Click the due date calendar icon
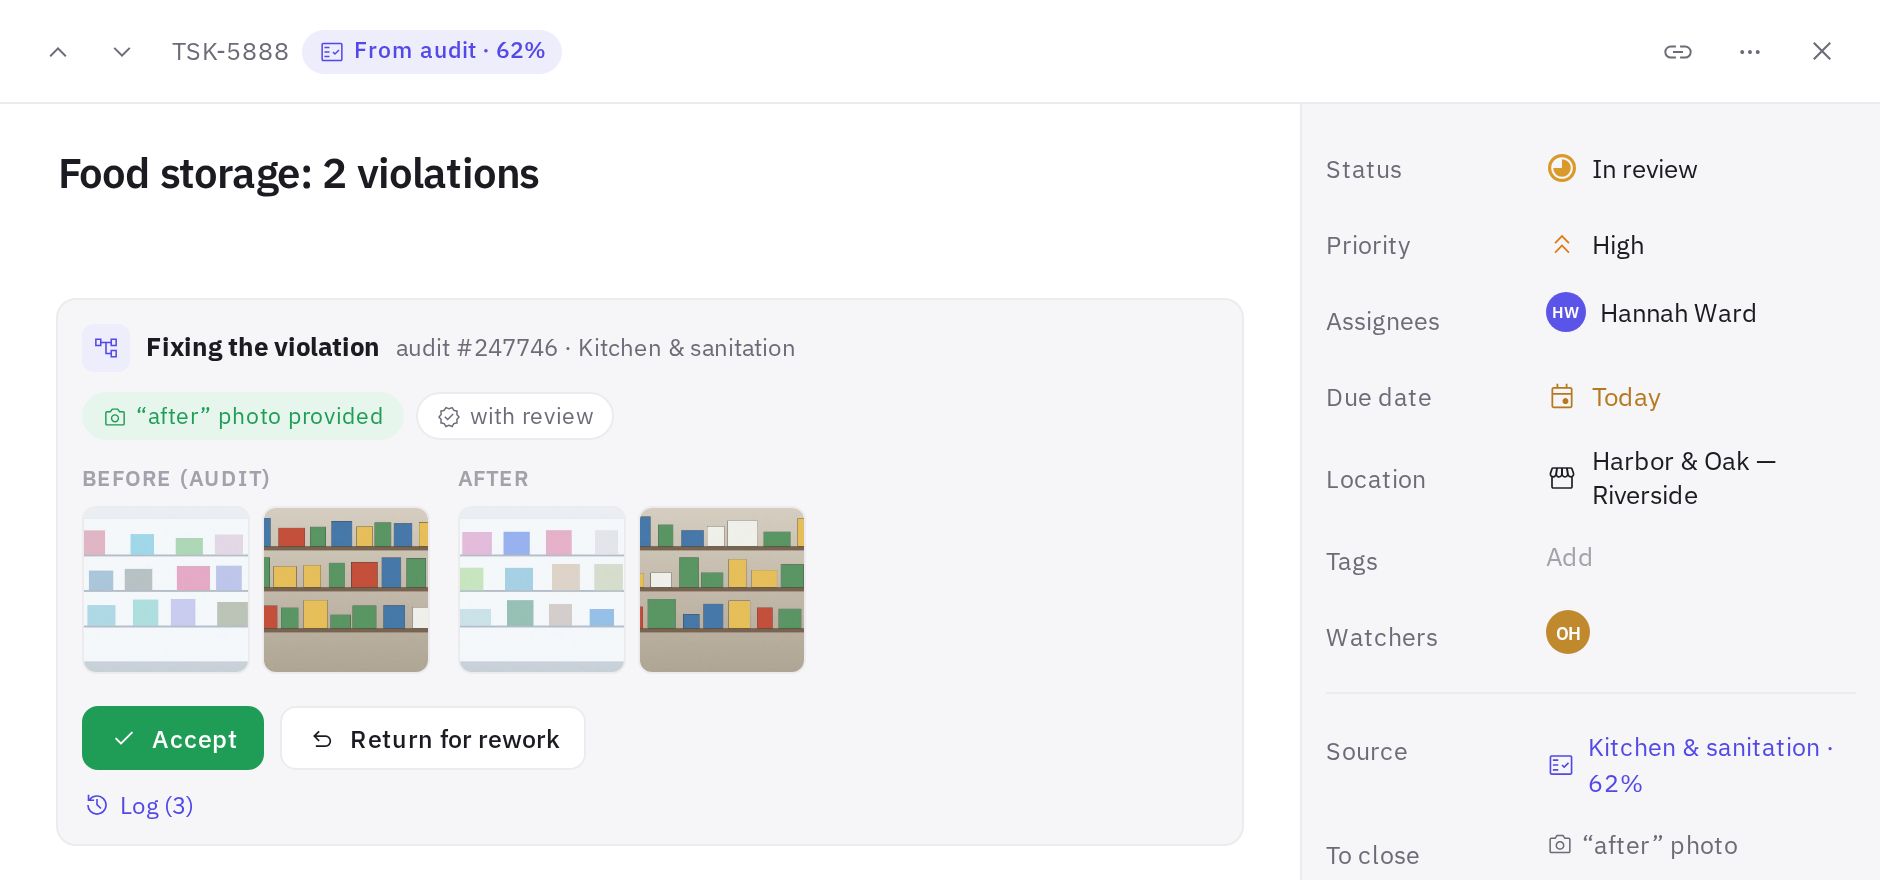This screenshot has height=880, width=1880. [1562, 397]
